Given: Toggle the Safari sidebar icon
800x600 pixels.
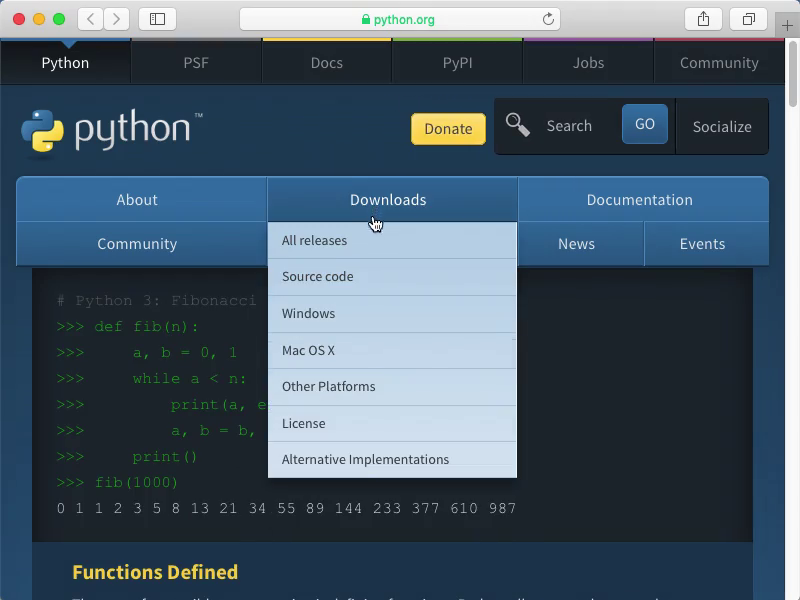Looking at the screenshot, I should (158, 19).
